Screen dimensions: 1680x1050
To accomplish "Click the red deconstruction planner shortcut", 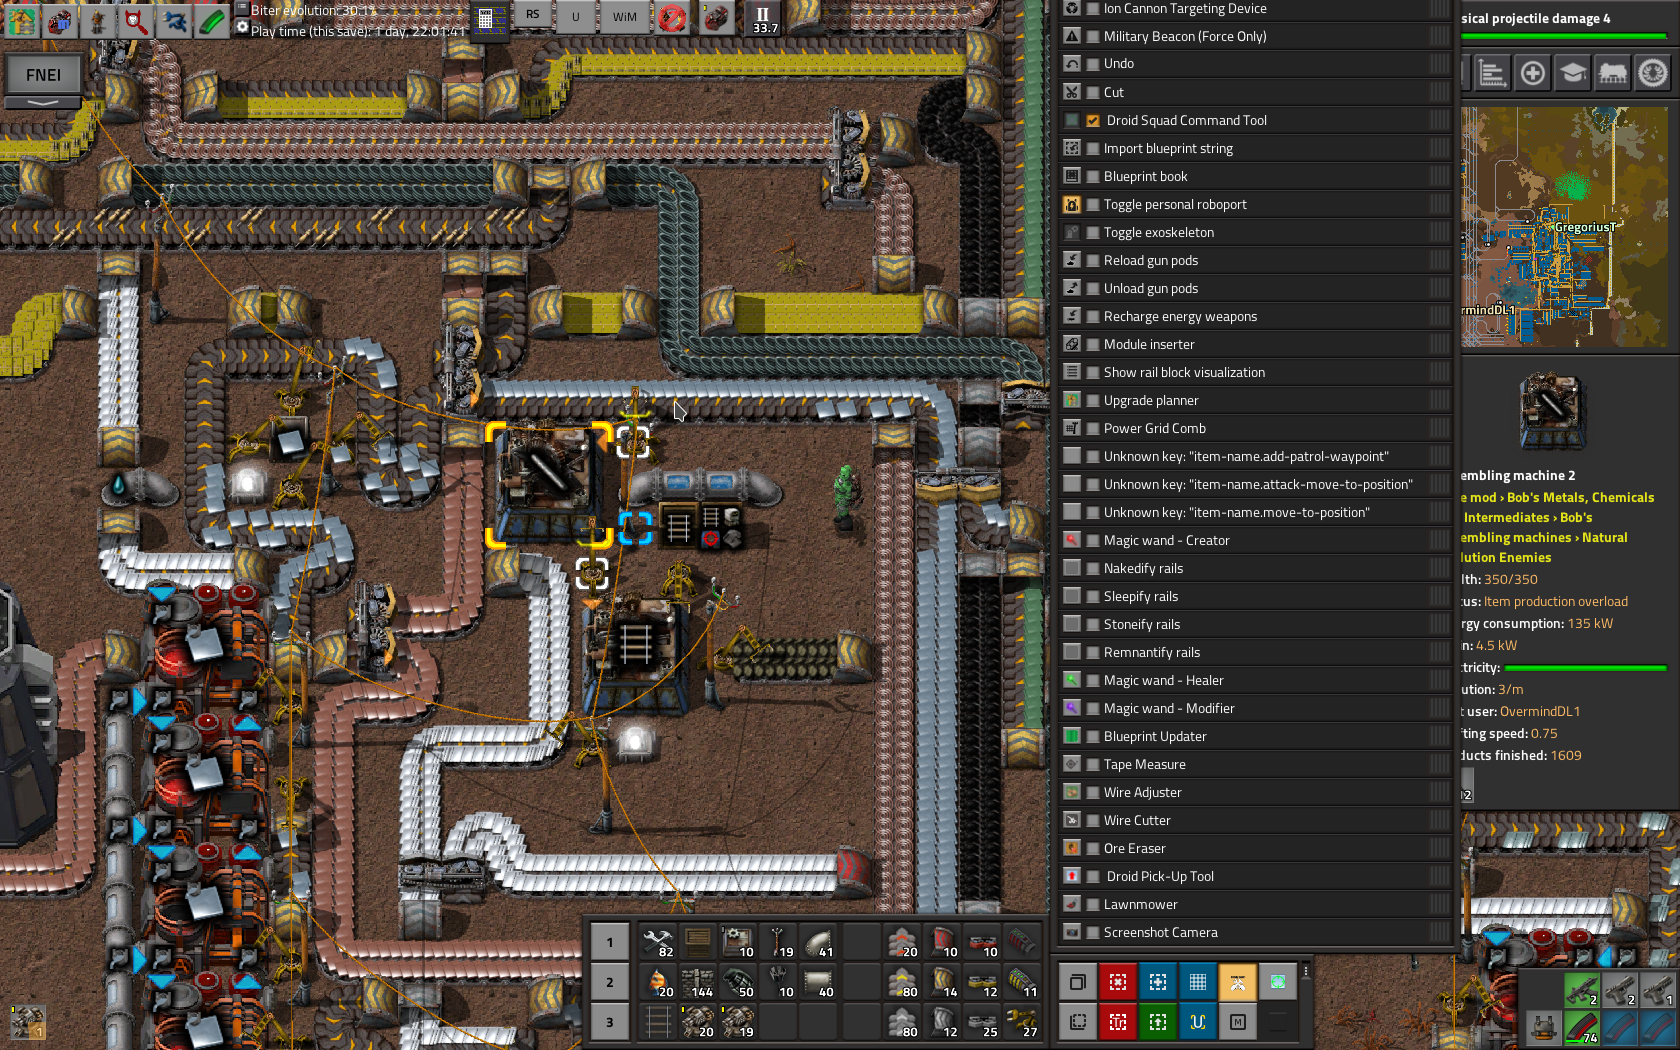I will [1118, 982].
